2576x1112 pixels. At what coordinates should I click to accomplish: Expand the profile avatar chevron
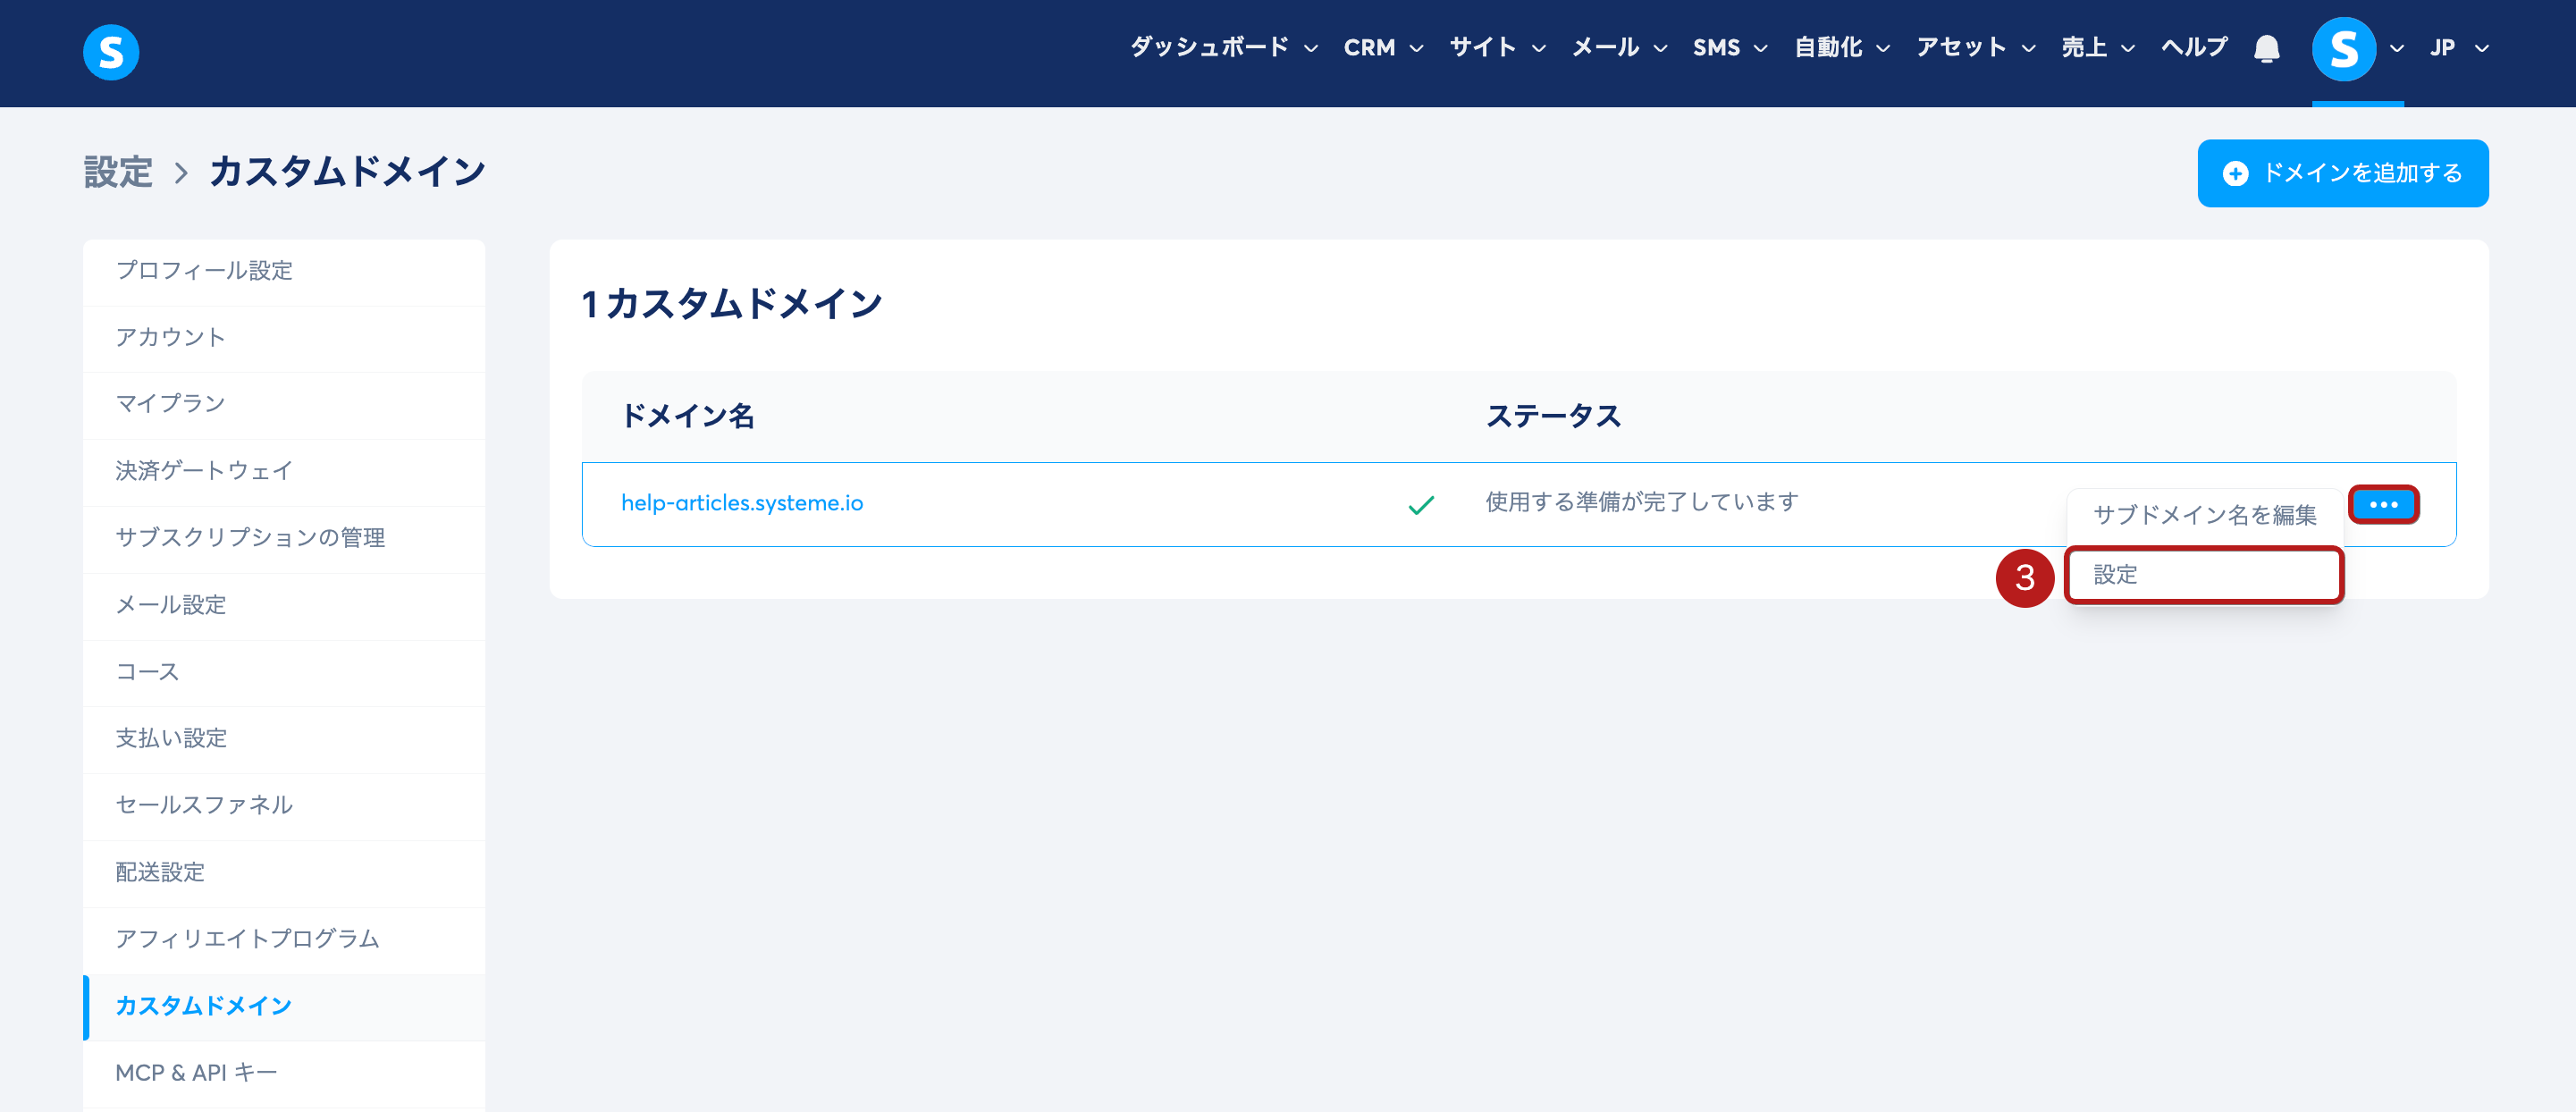pyautogui.click(x=2396, y=48)
